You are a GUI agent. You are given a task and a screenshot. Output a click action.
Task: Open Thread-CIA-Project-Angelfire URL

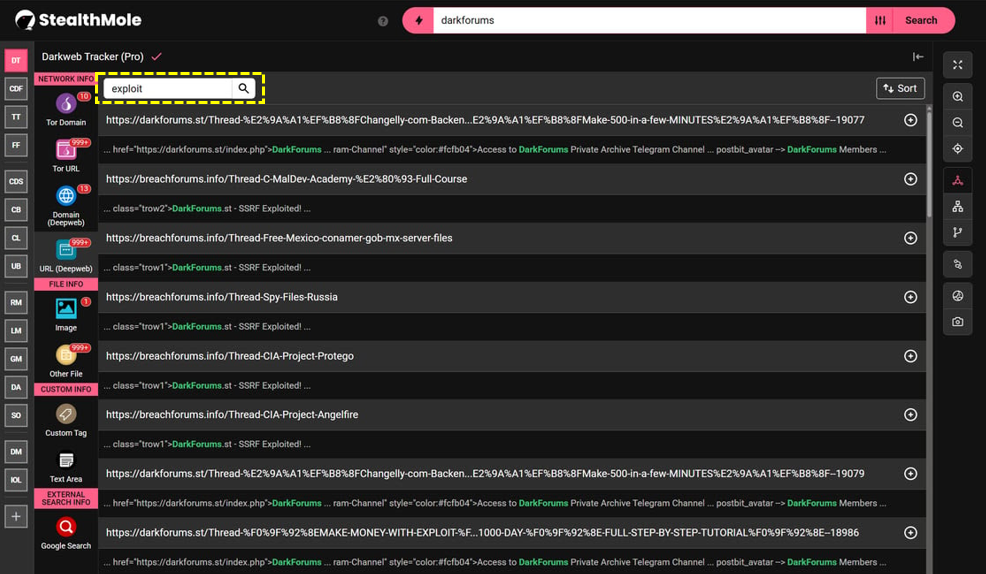[x=232, y=415]
